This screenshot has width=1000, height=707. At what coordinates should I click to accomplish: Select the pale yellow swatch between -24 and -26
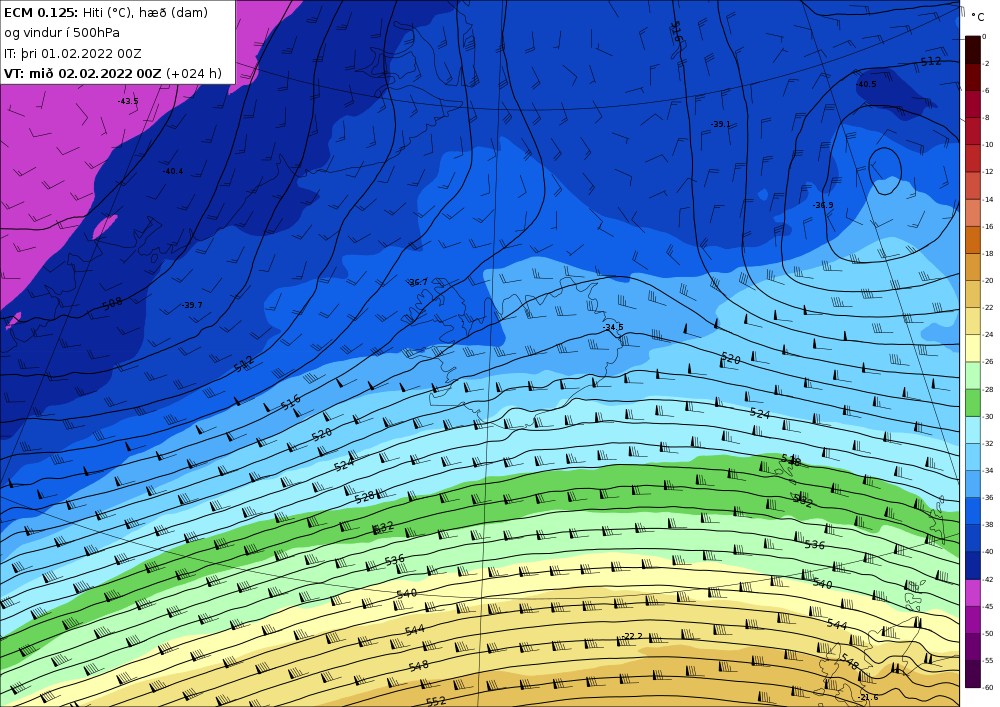[973, 349]
